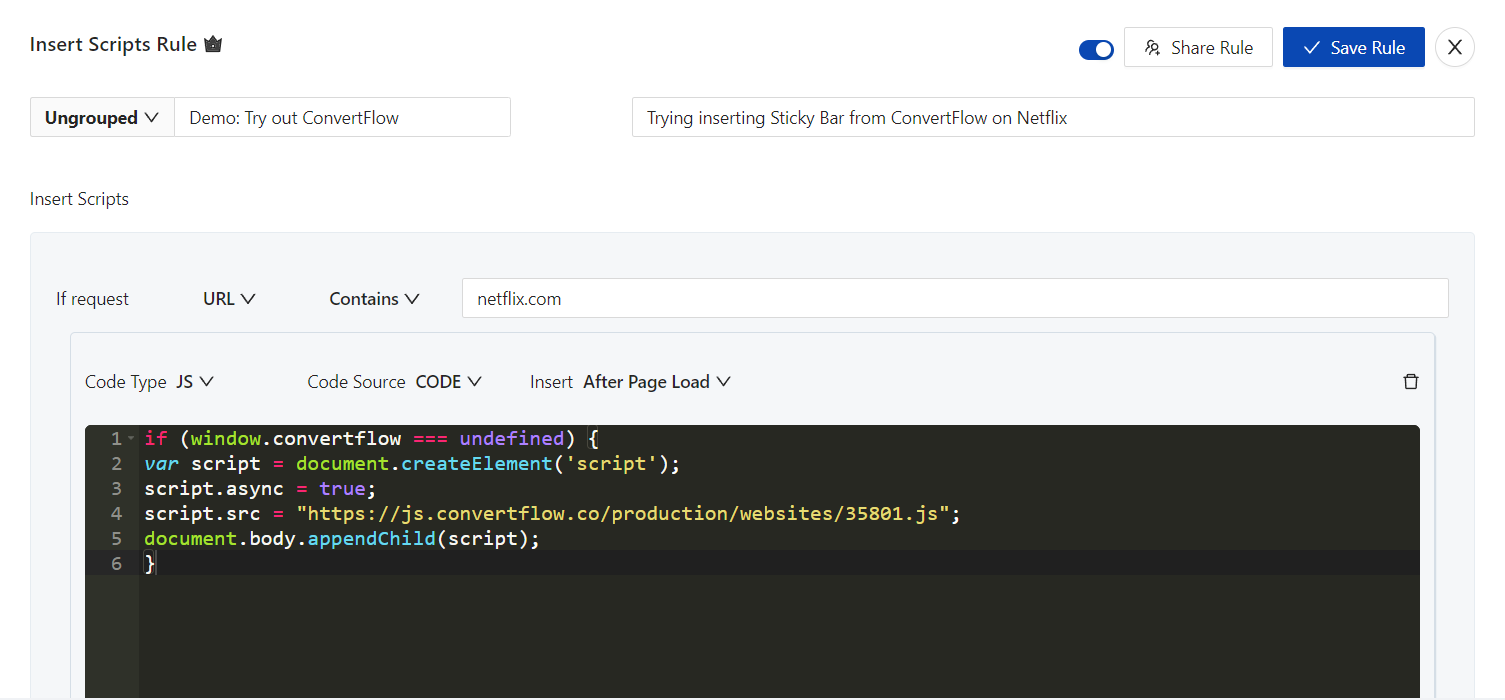
Task: Change the Code Type JS dropdown
Action: point(195,382)
